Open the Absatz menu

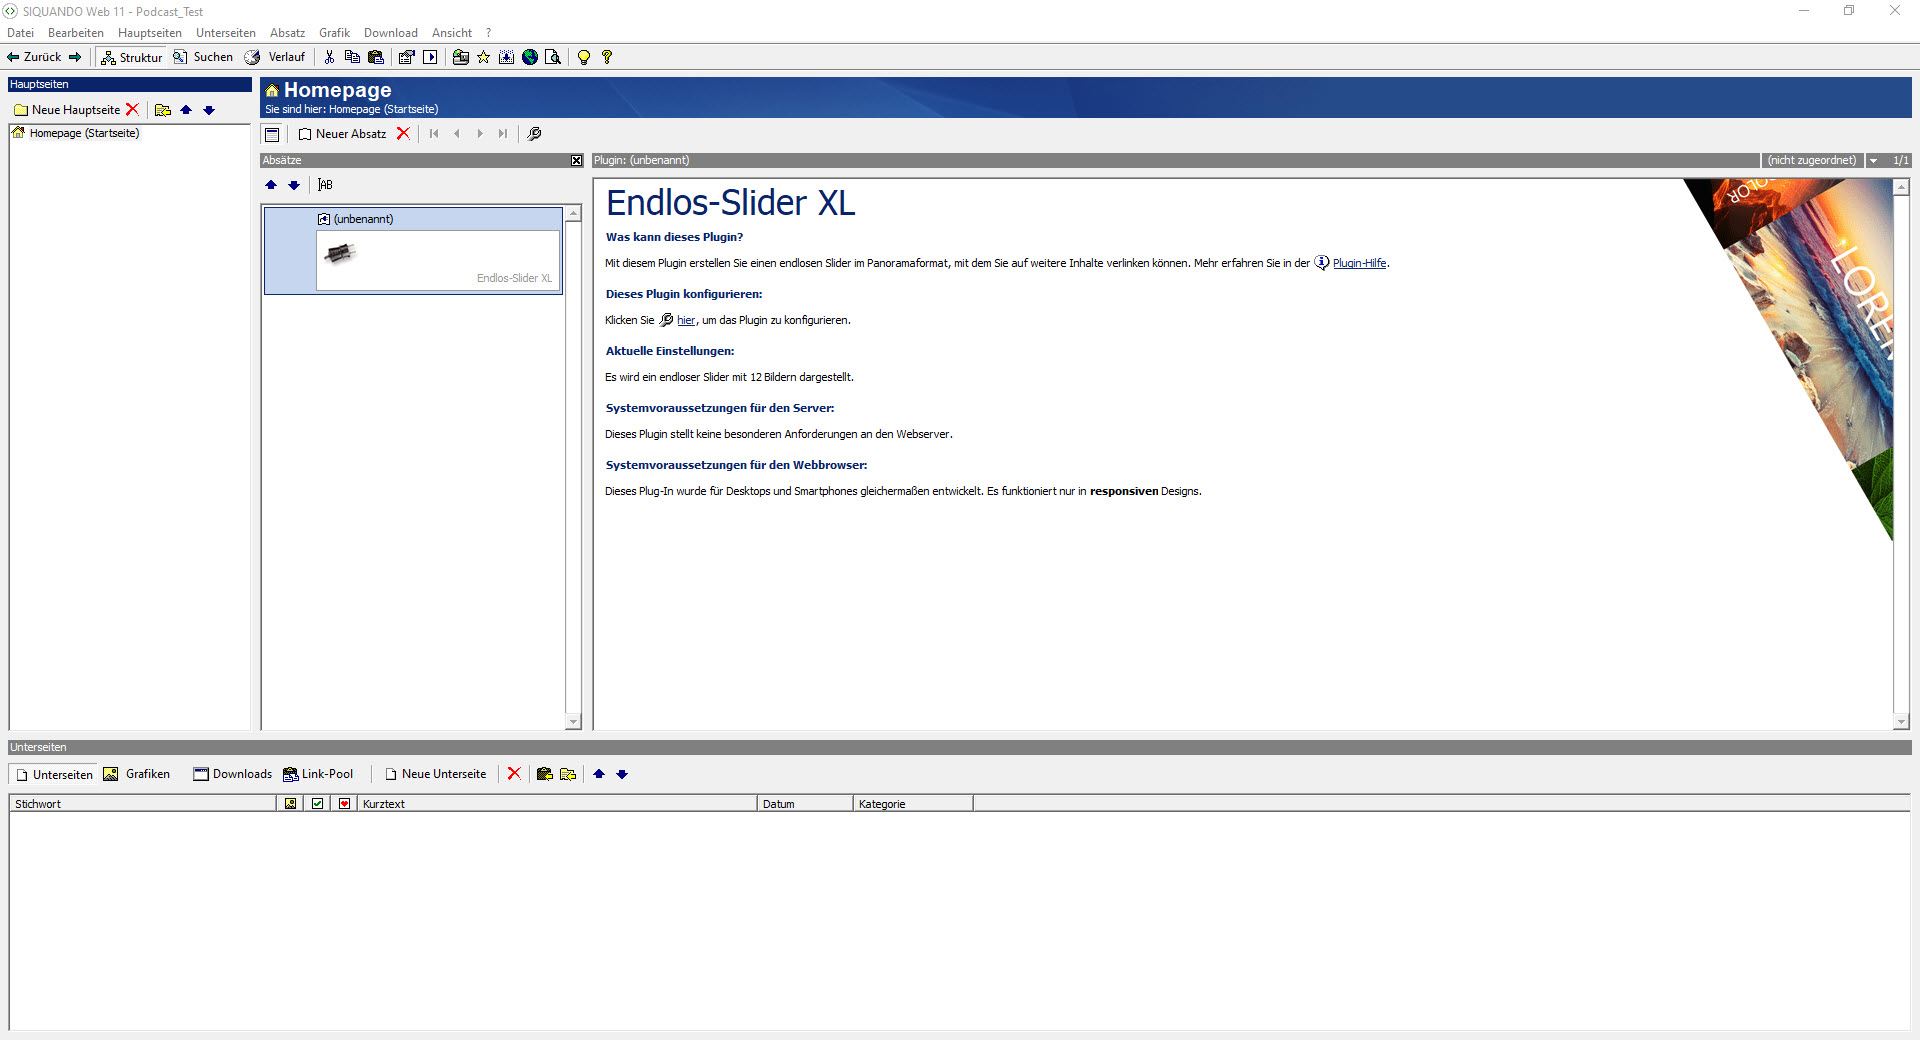coord(287,33)
